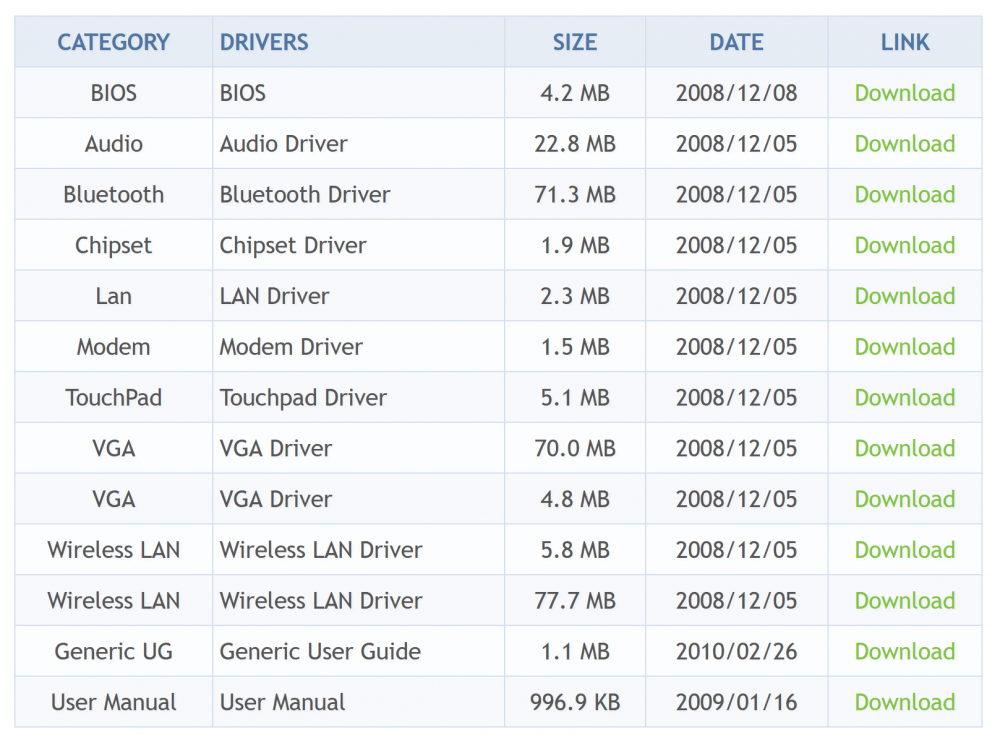Select the Bluetooth category cell
This screenshot has height=735, width=1000.
coord(113,195)
